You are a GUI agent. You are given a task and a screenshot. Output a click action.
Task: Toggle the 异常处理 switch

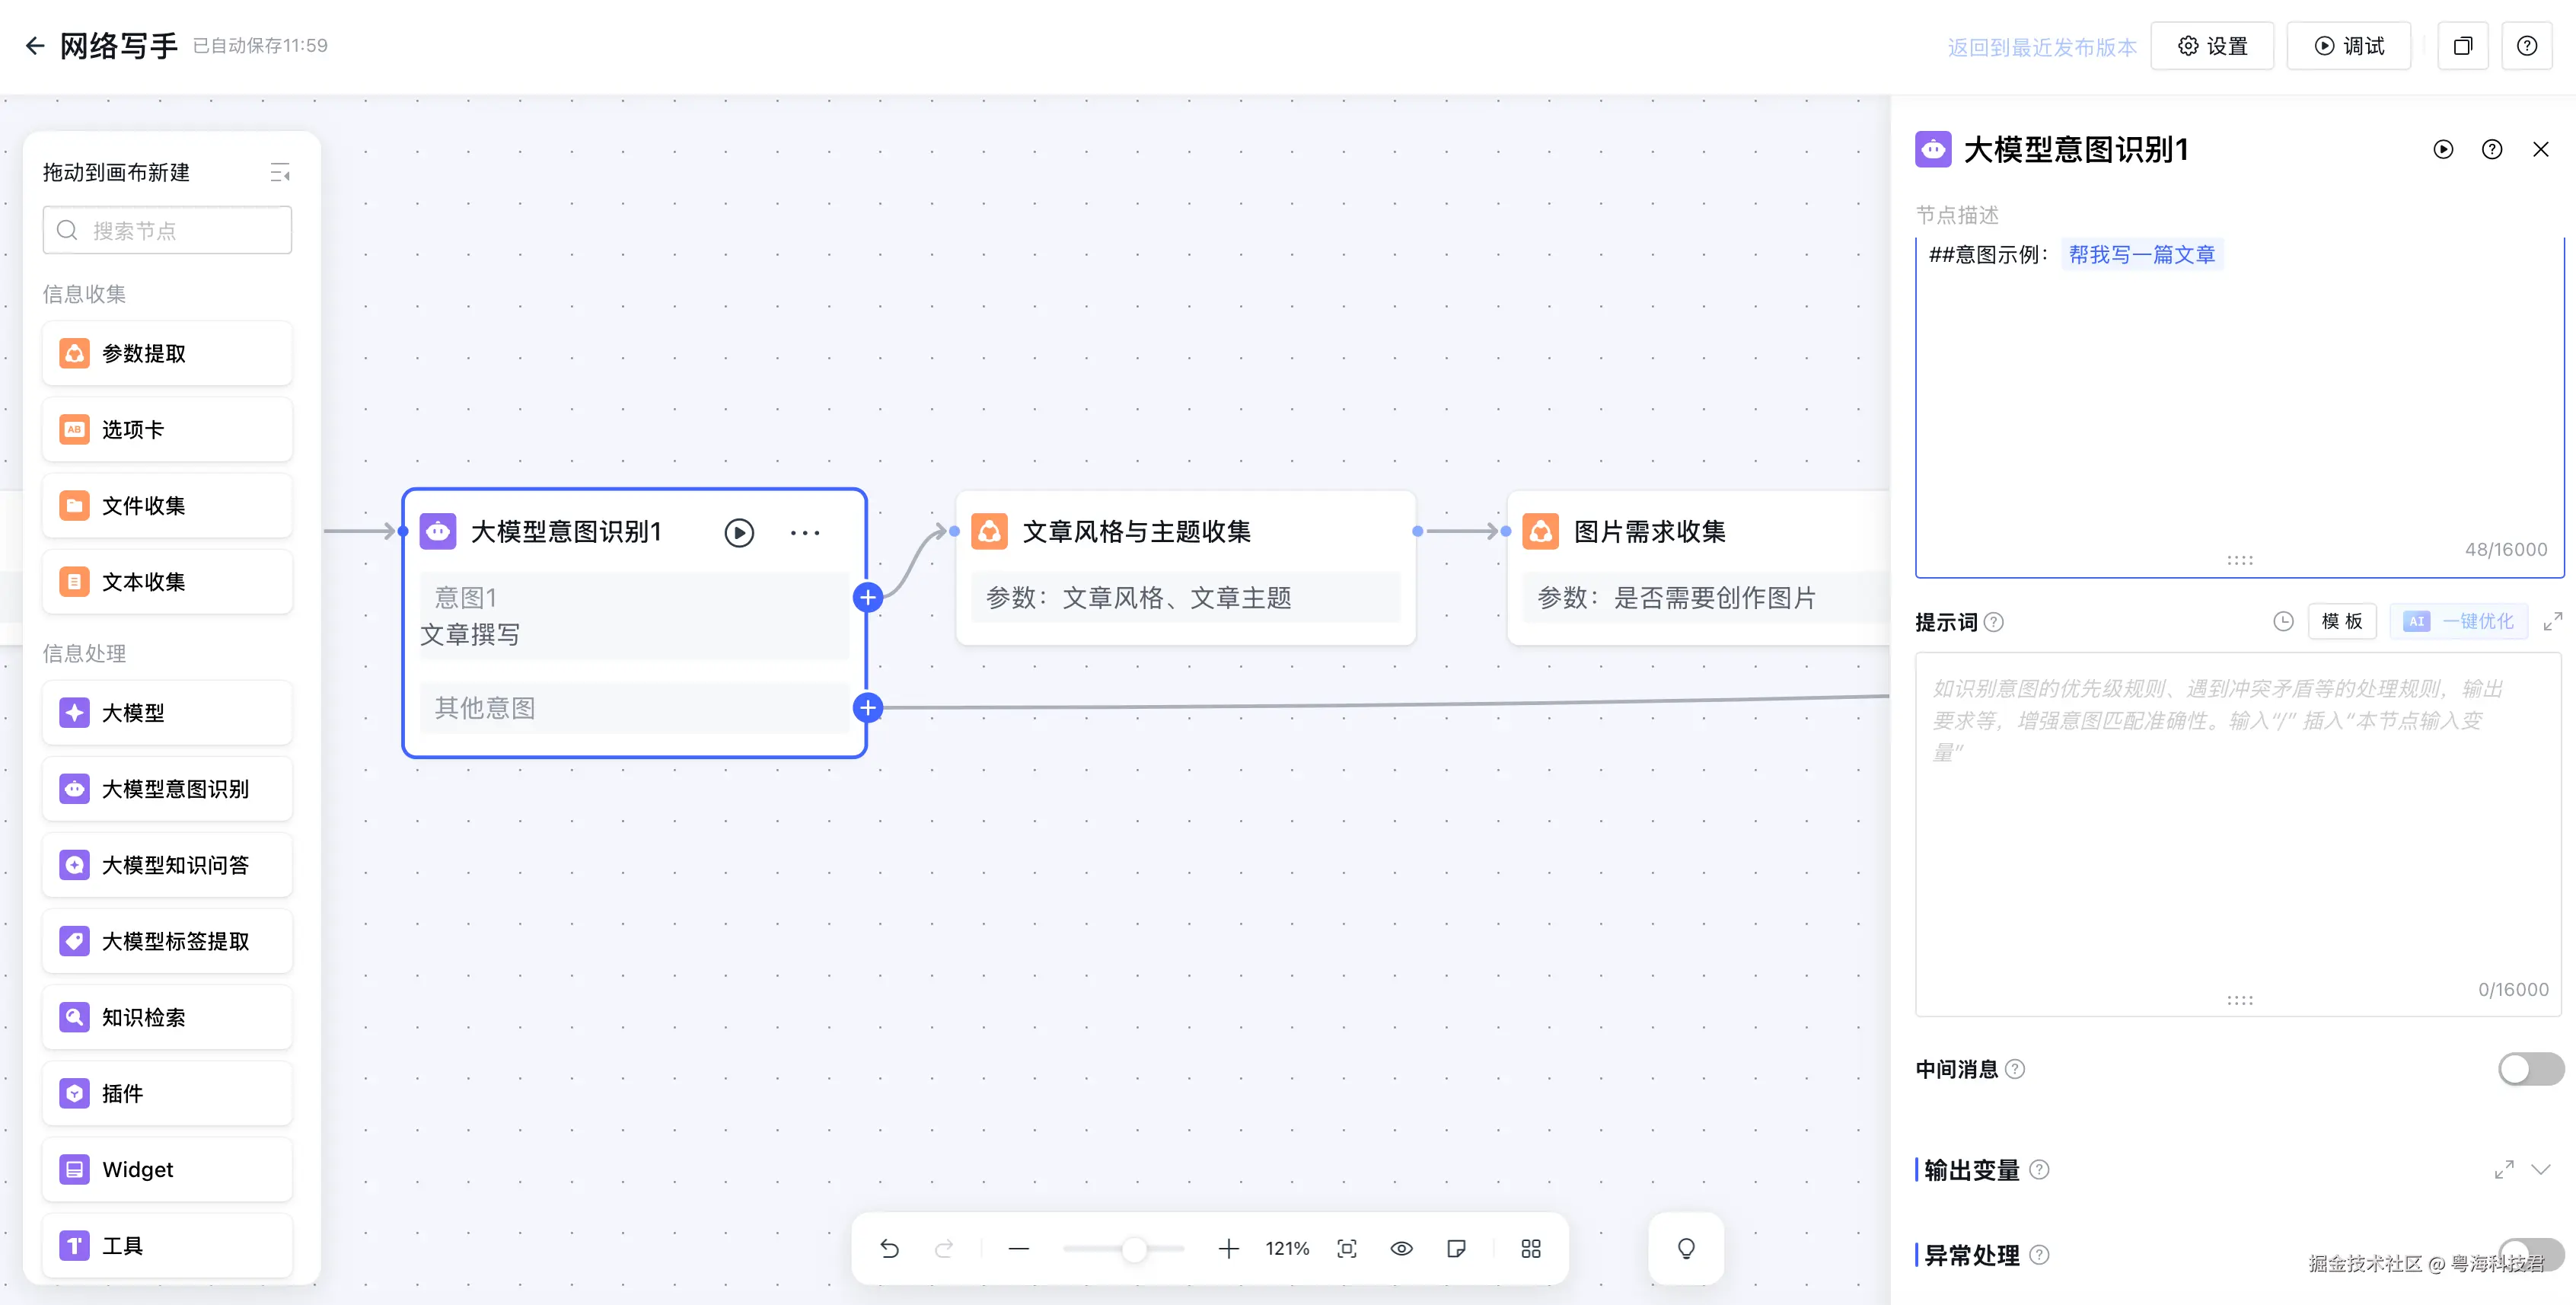click(x=2530, y=1254)
